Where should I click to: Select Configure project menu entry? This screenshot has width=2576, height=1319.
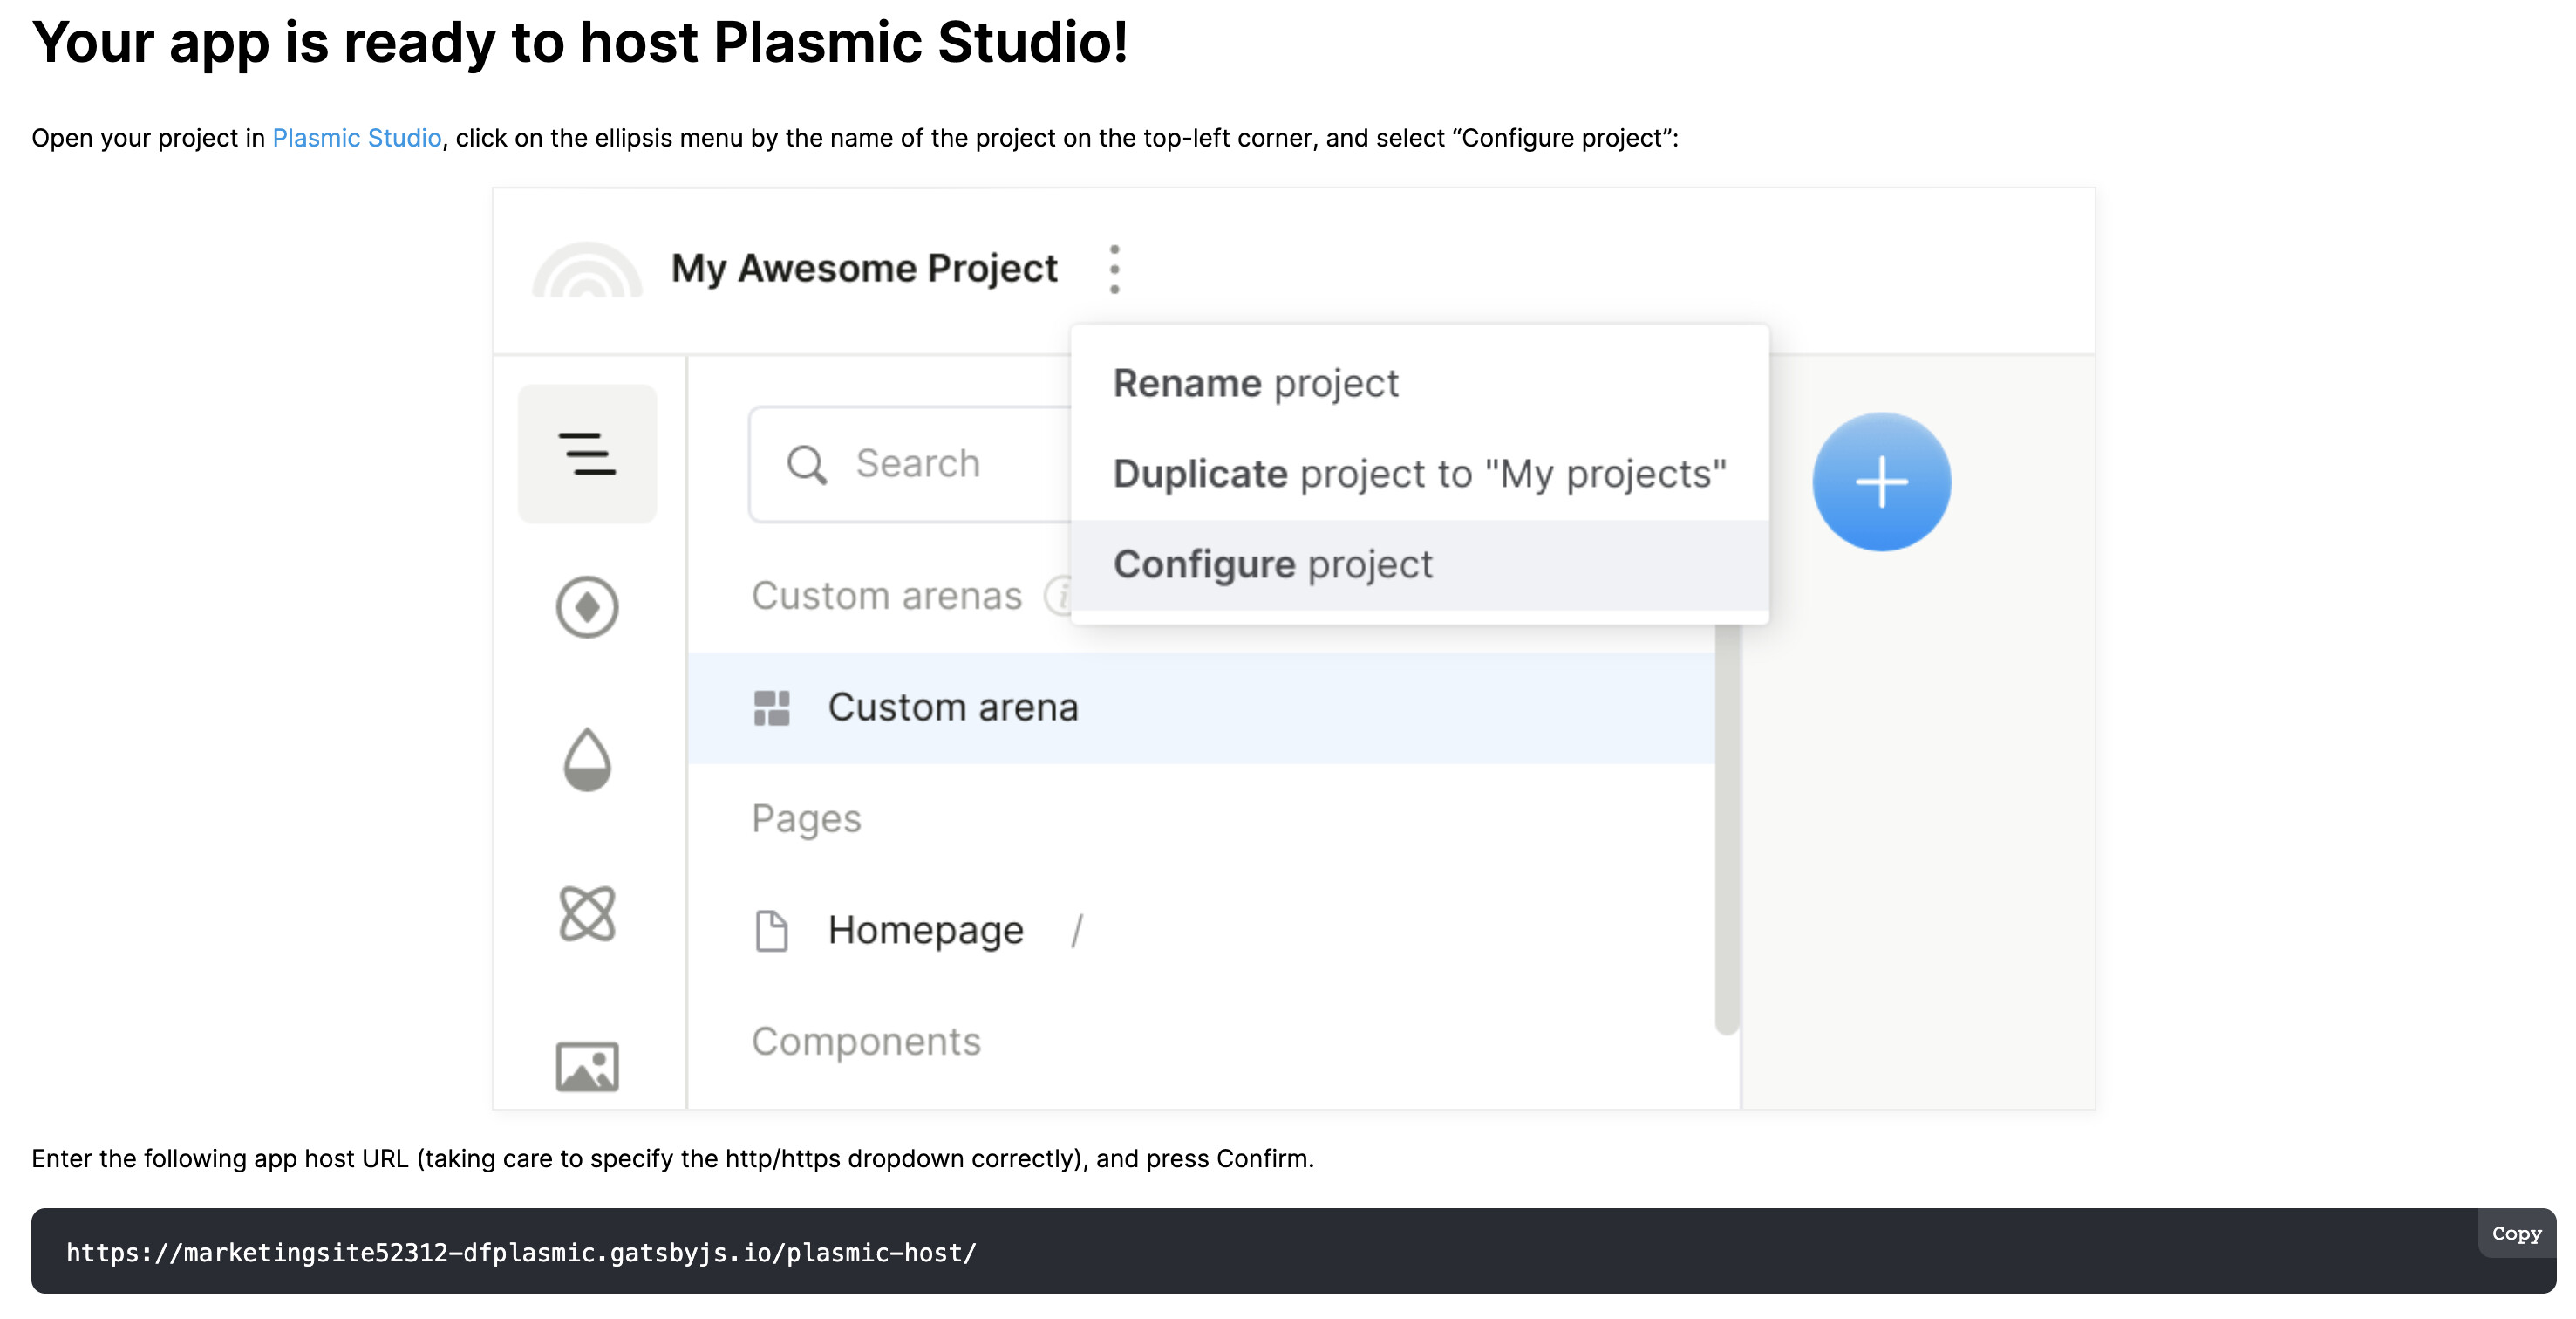point(1273,565)
